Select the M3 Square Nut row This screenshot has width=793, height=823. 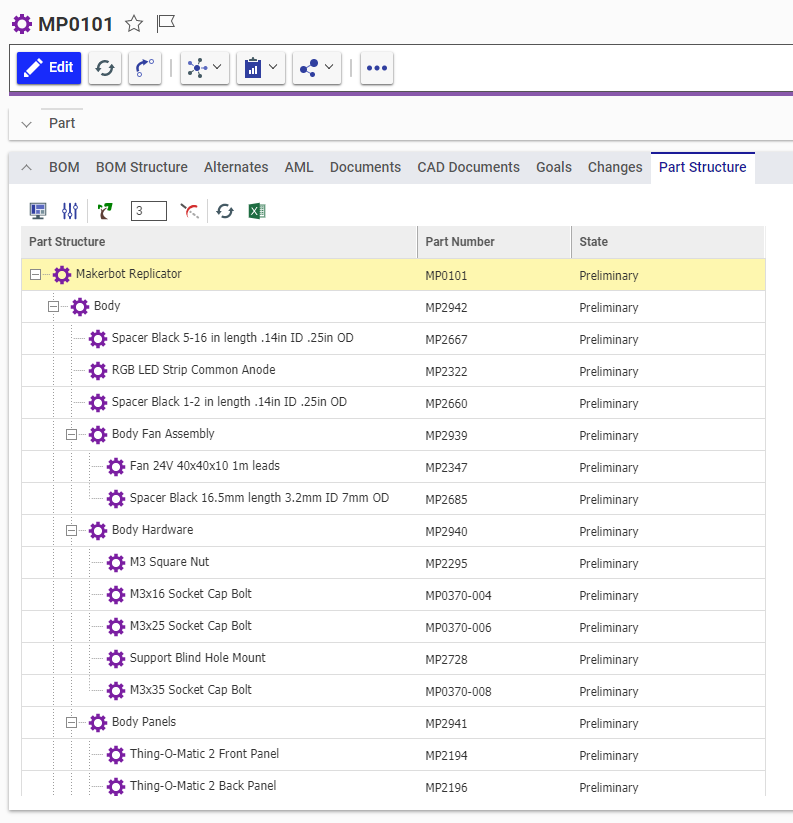point(393,563)
